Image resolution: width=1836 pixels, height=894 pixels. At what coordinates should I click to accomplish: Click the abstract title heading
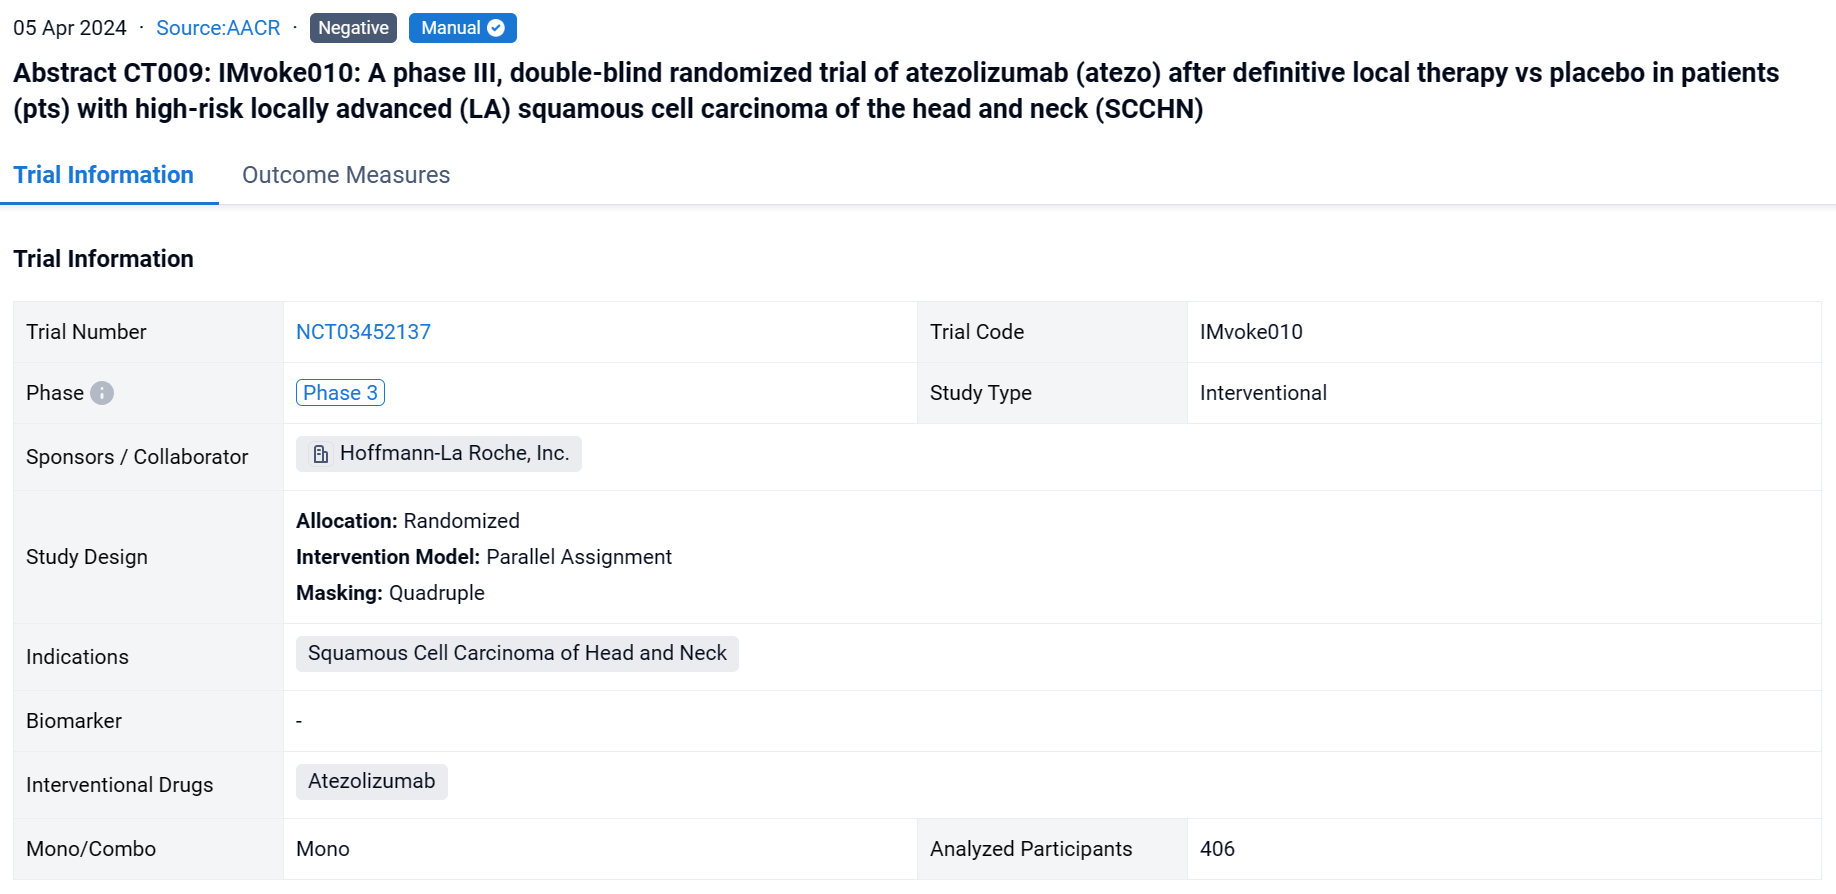click(x=896, y=91)
